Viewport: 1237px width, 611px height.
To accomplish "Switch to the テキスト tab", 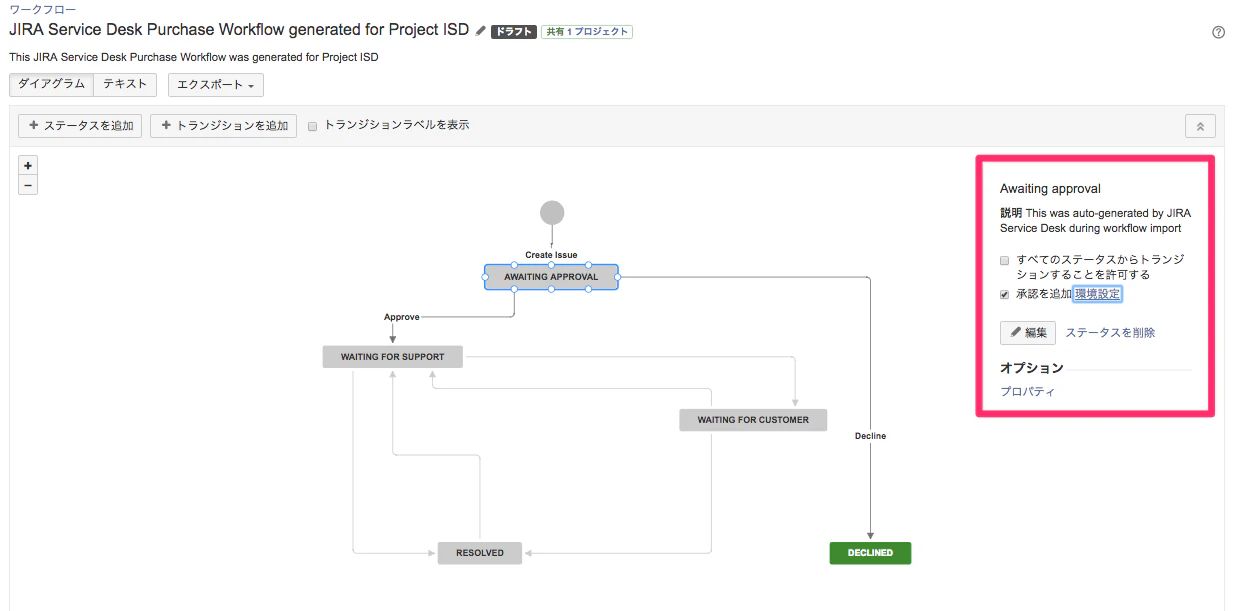I will coord(125,84).
